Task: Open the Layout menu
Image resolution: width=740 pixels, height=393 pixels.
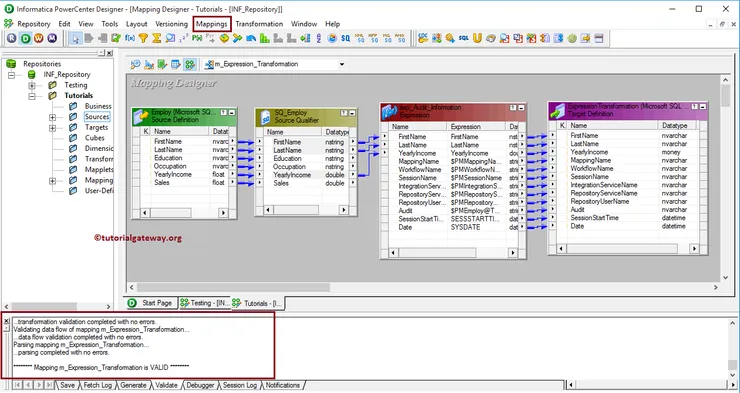Action: coord(136,24)
